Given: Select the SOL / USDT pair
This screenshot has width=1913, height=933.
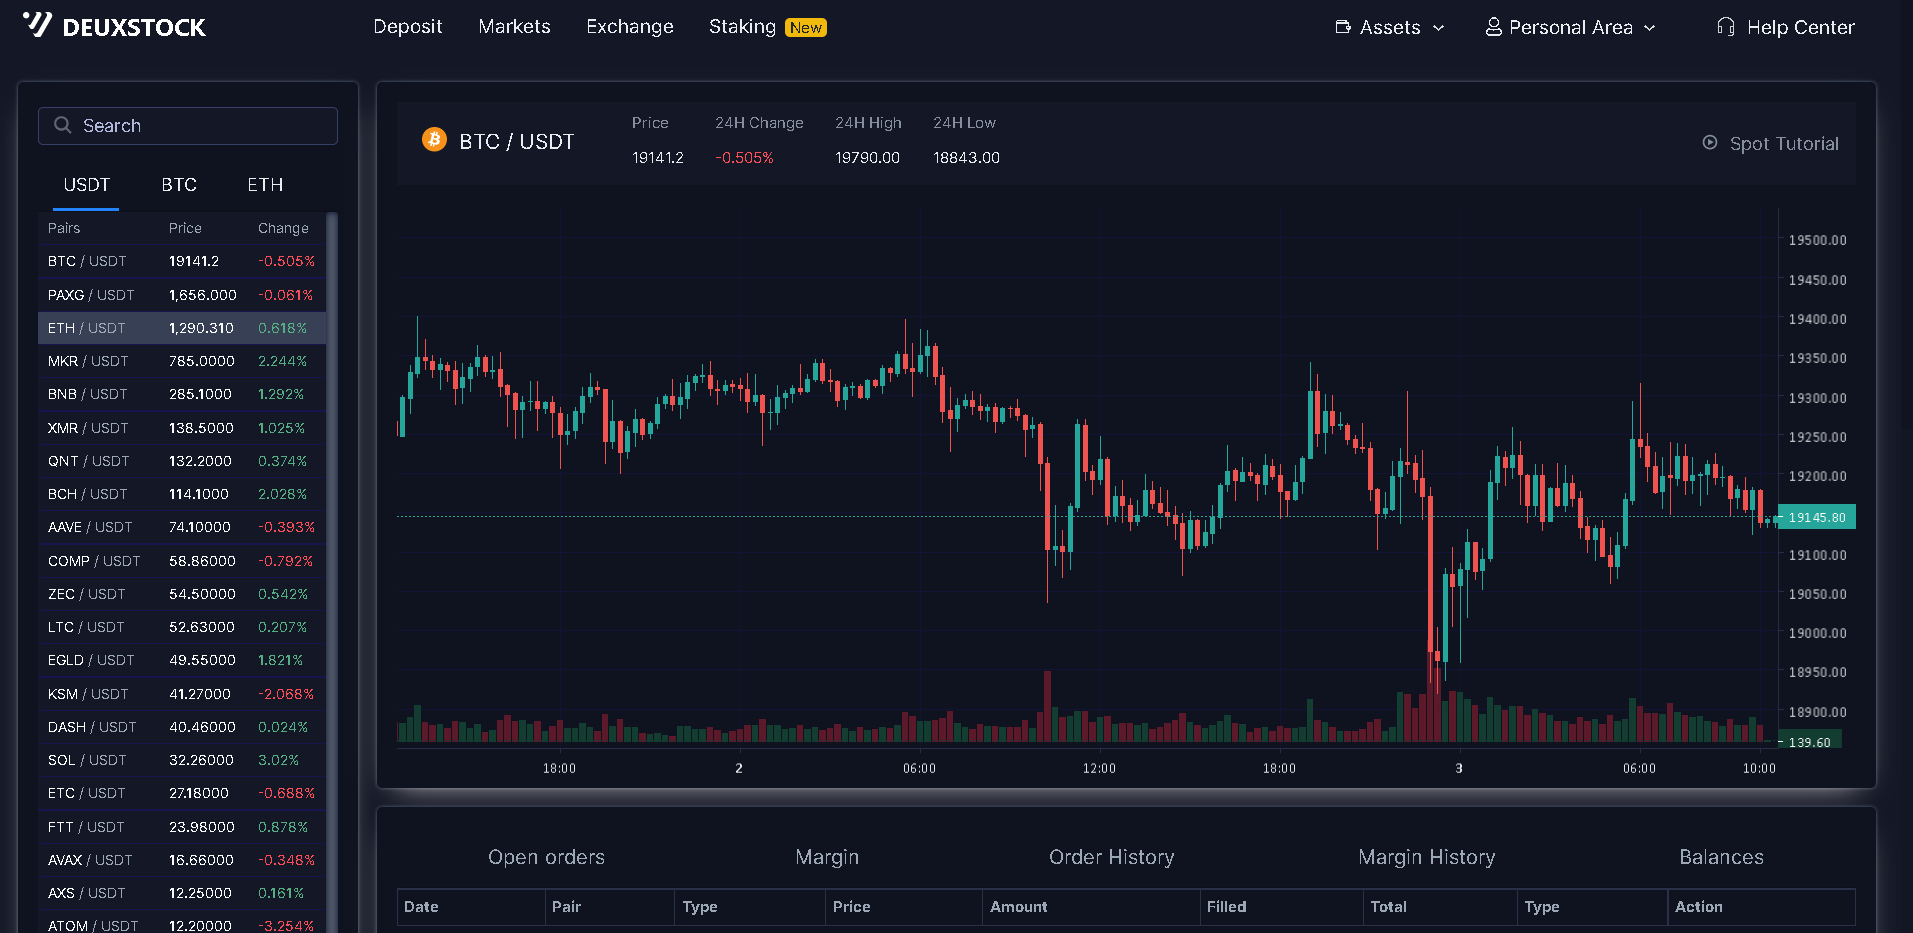Looking at the screenshot, I should click(x=182, y=760).
